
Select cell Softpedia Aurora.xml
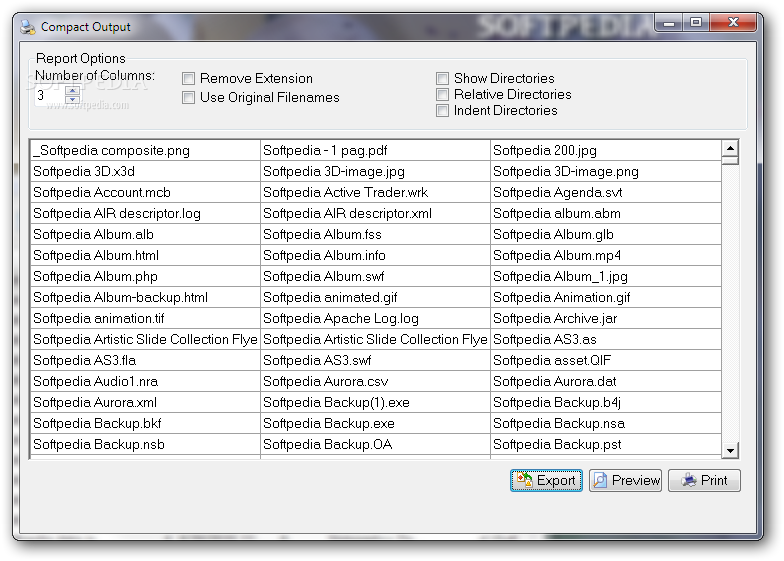pyautogui.click(x=145, y=402)
